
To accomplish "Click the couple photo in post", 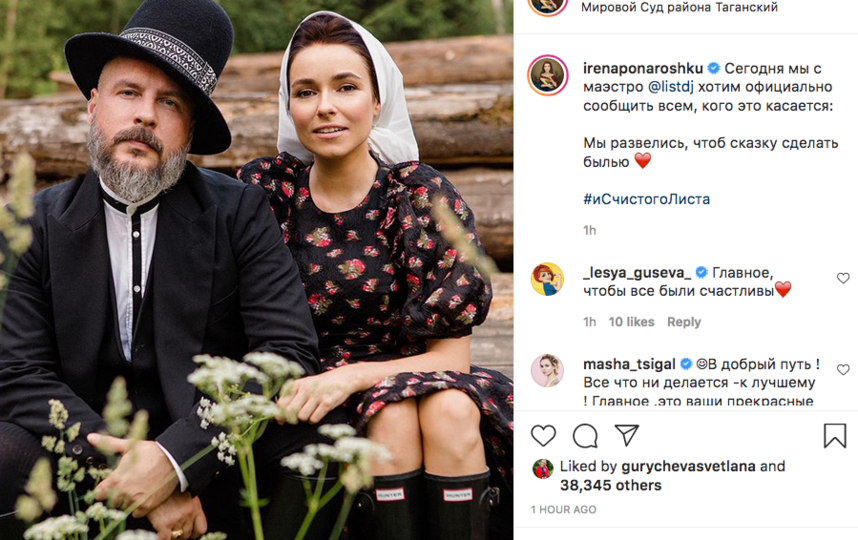I will tap(256, 270).
